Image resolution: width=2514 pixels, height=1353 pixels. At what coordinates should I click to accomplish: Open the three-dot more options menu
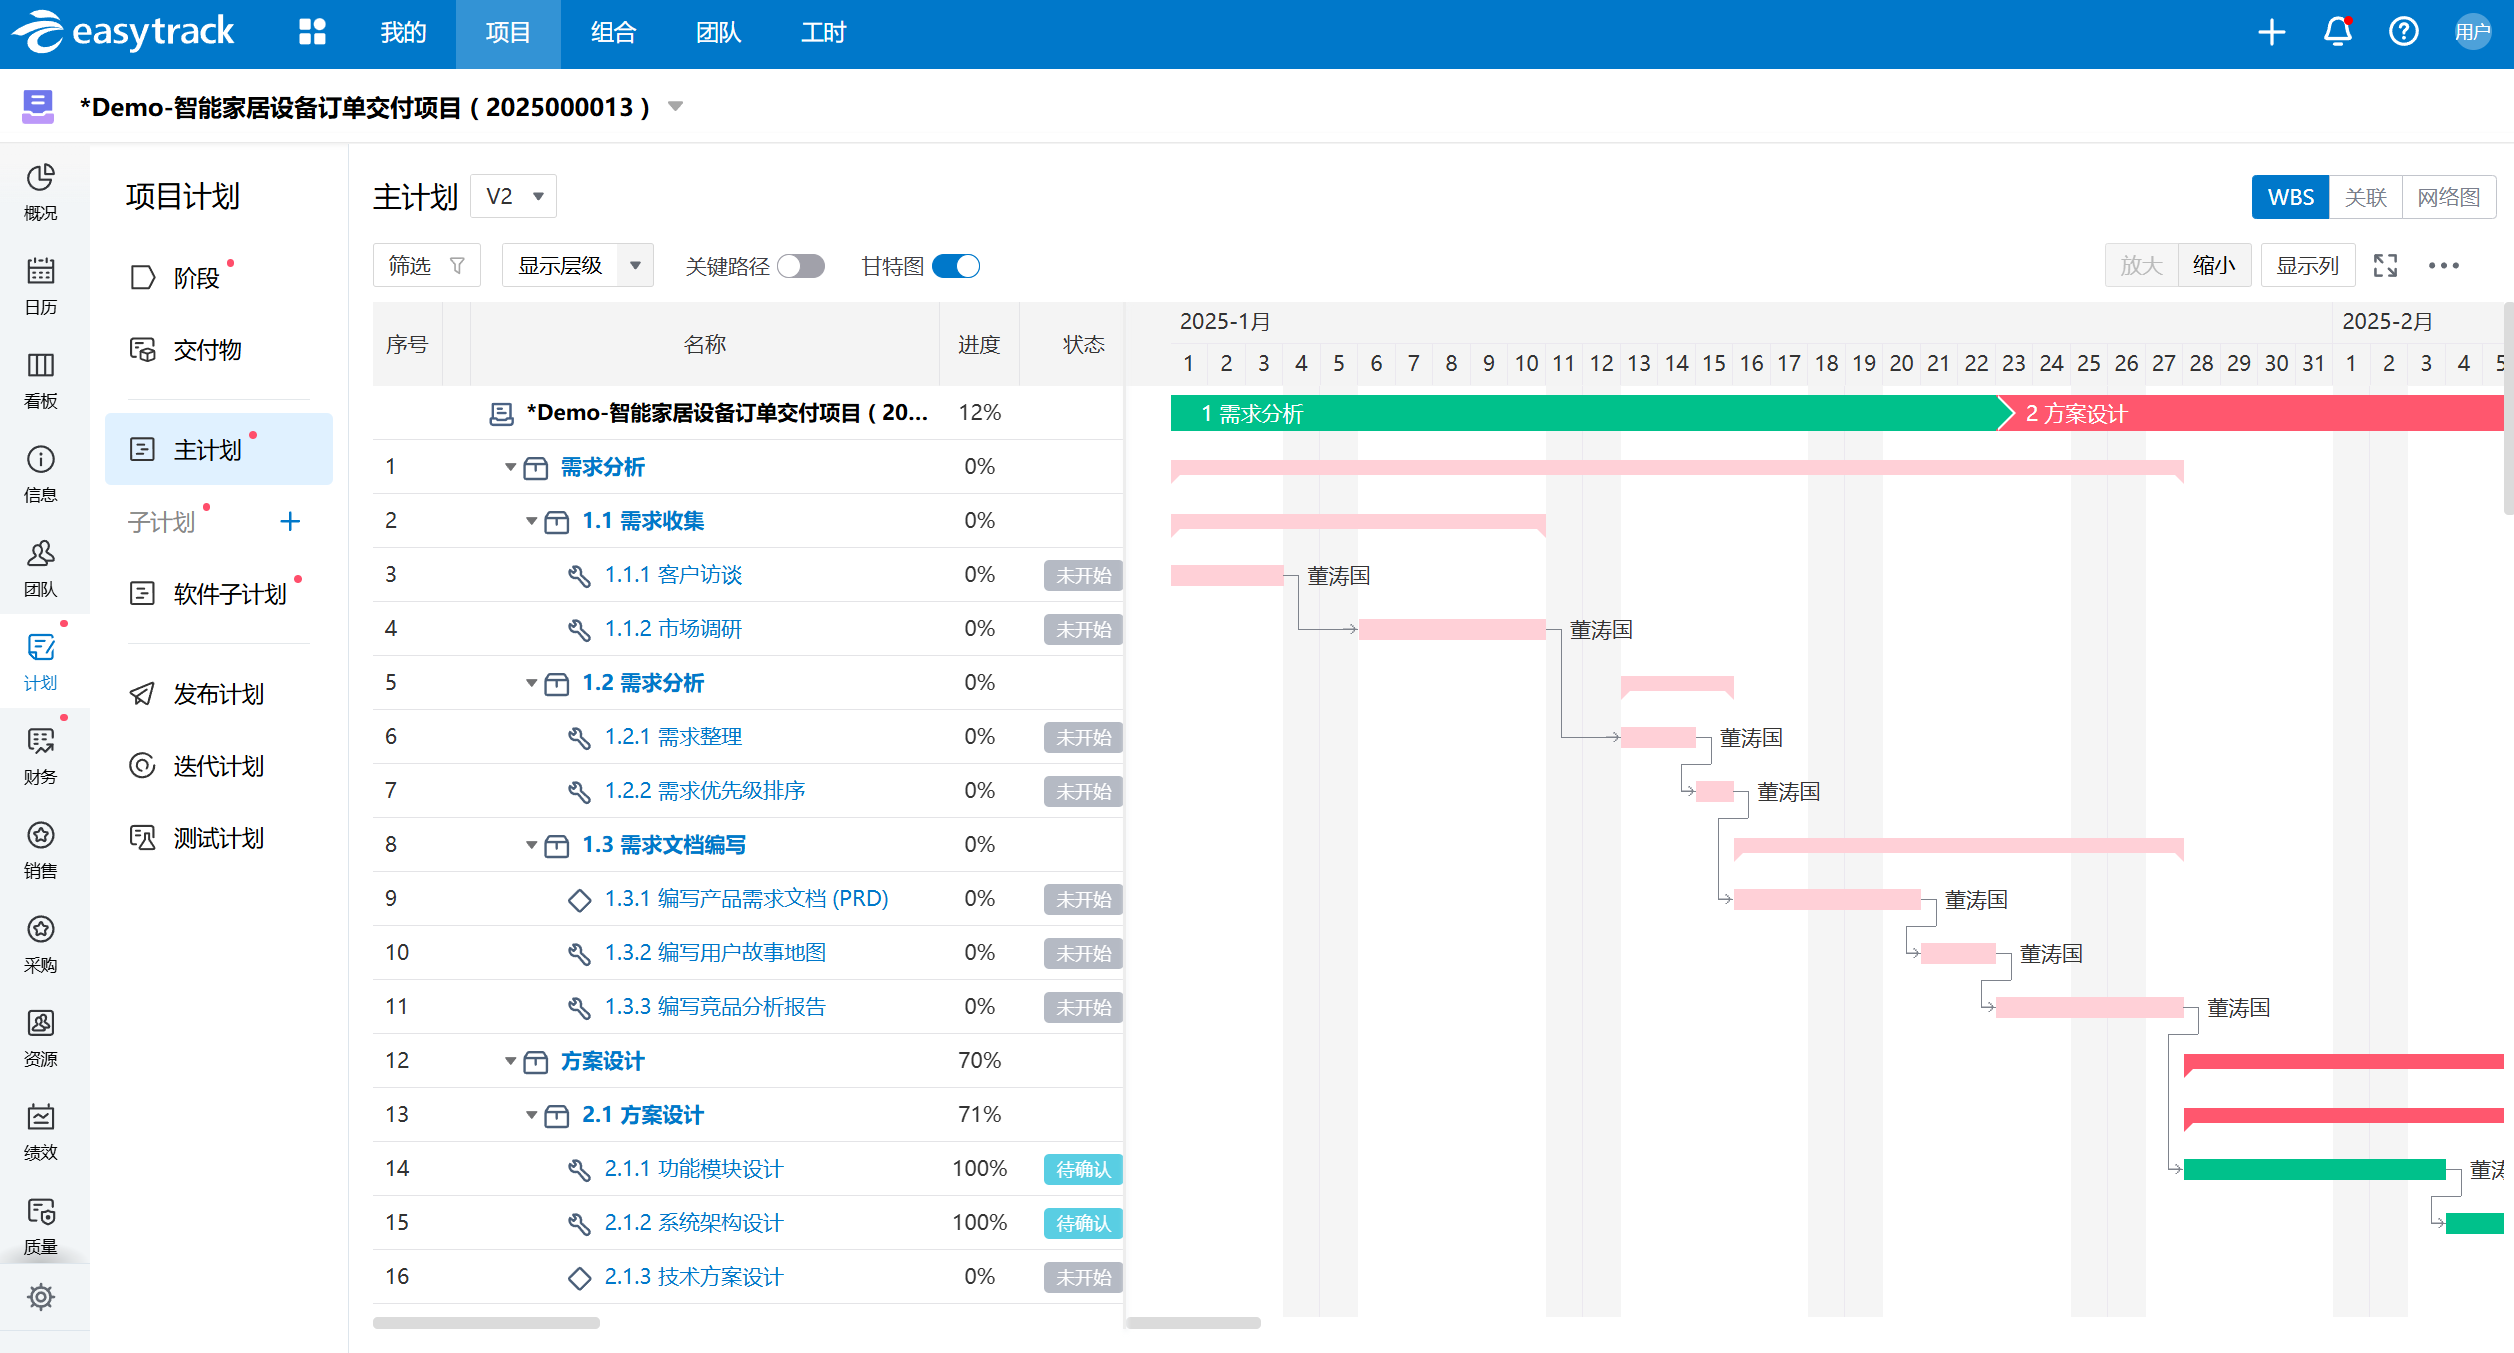2443,265
